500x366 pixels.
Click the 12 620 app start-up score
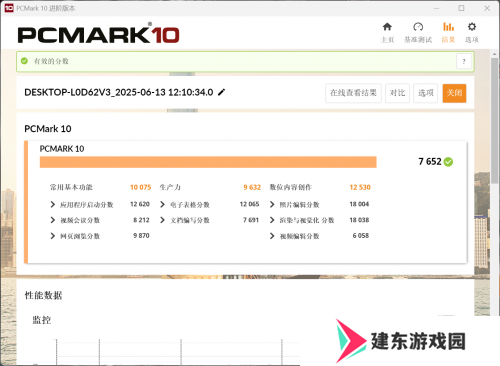pos(140,204)
